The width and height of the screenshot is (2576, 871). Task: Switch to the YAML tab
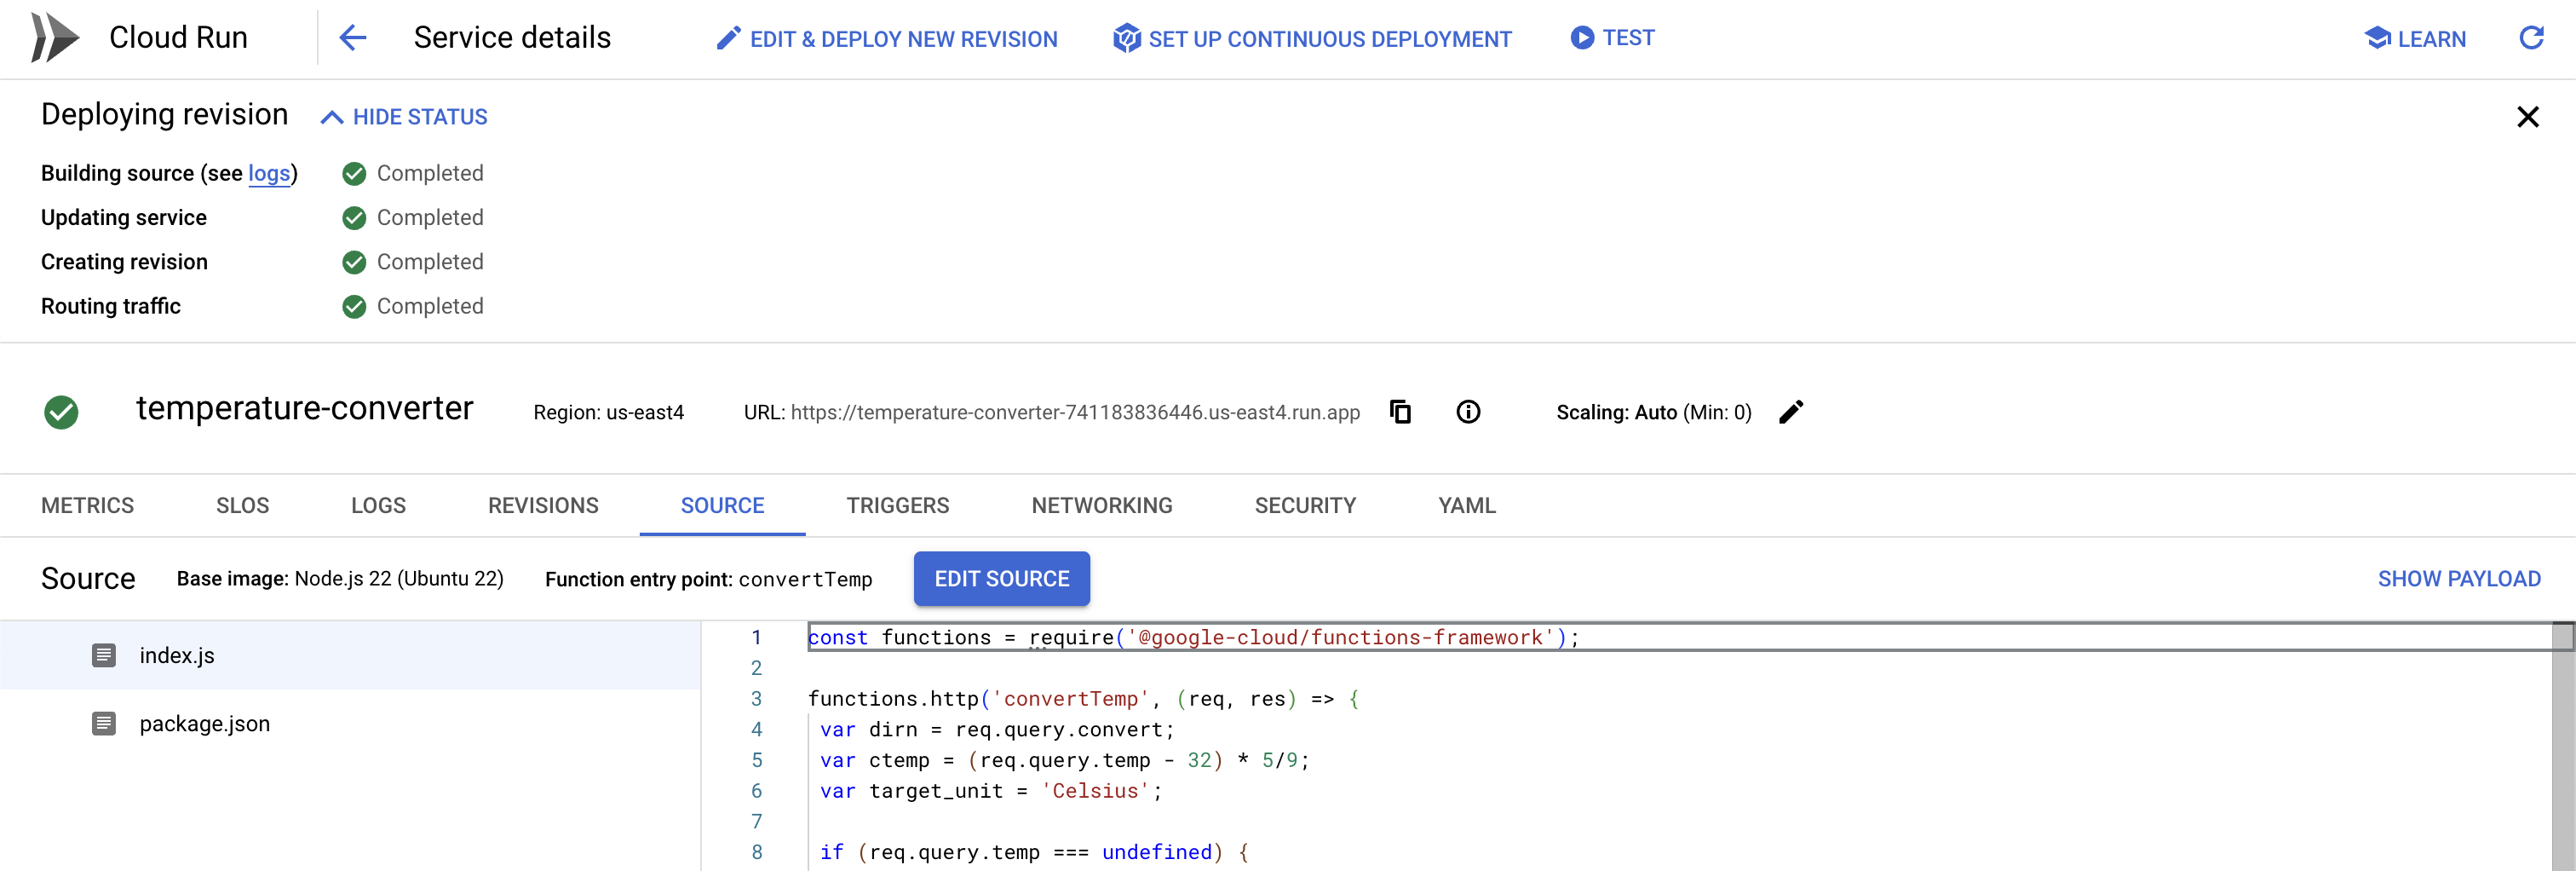(x=1467, y=505)
